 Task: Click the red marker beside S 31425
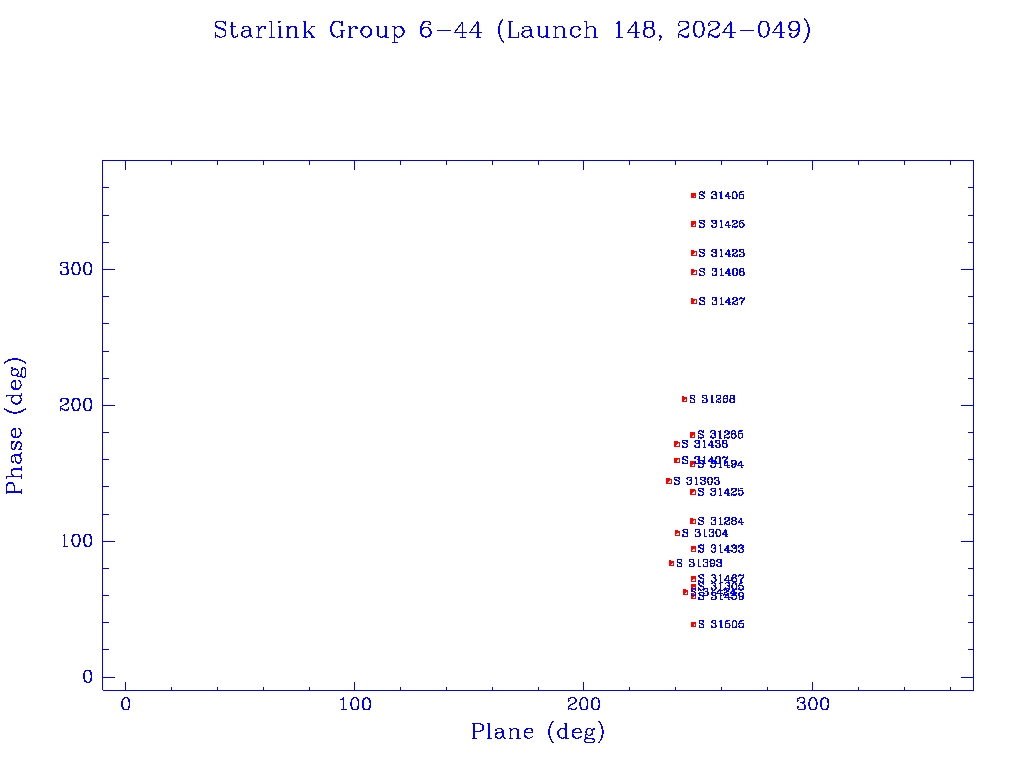[692, 492]
